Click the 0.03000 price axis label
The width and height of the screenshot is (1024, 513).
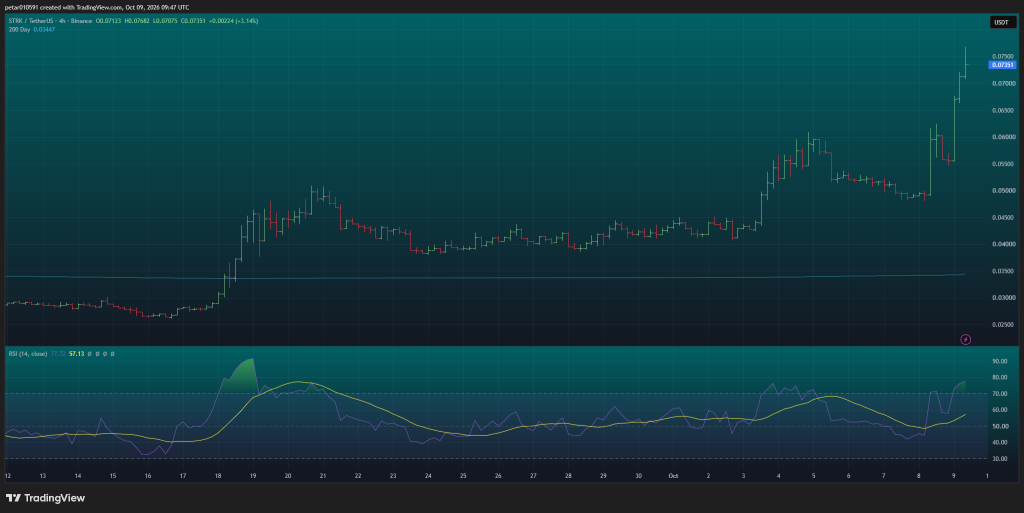1003,298
